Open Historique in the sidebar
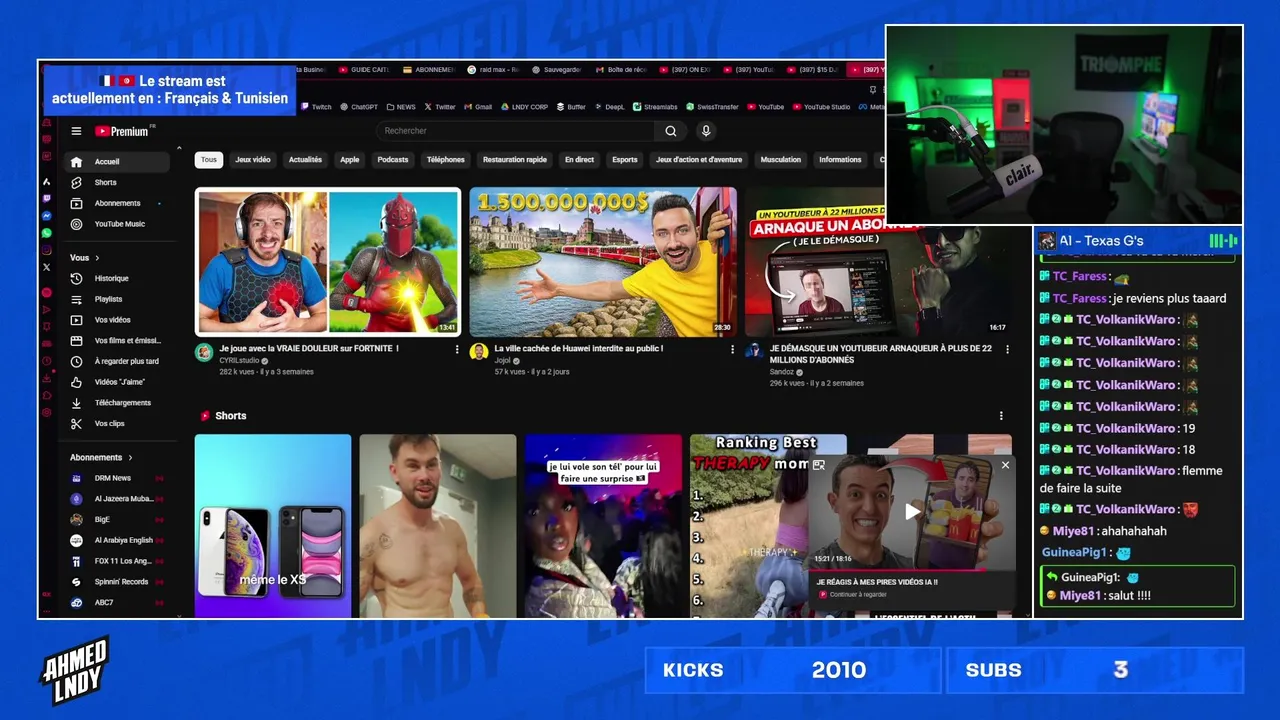This screenshot has height=720, width=1280. coord(117,278)
